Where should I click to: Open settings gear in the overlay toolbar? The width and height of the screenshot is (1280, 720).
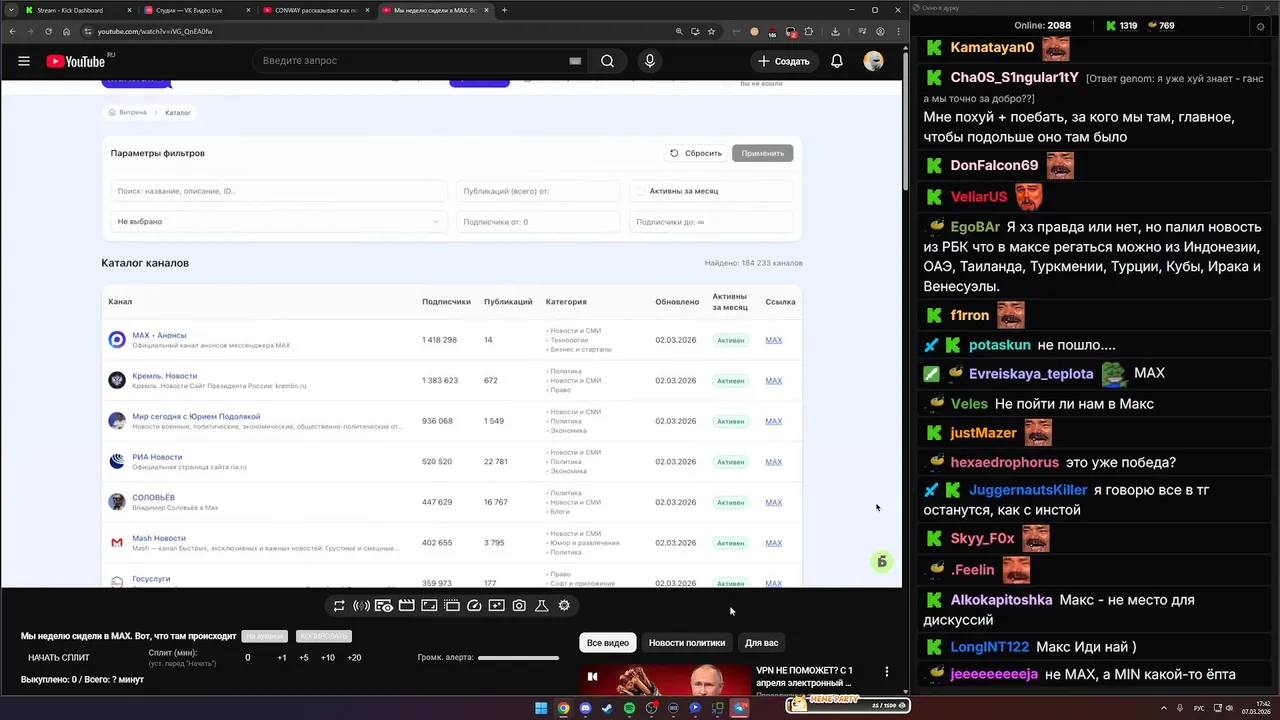[564, 606]
